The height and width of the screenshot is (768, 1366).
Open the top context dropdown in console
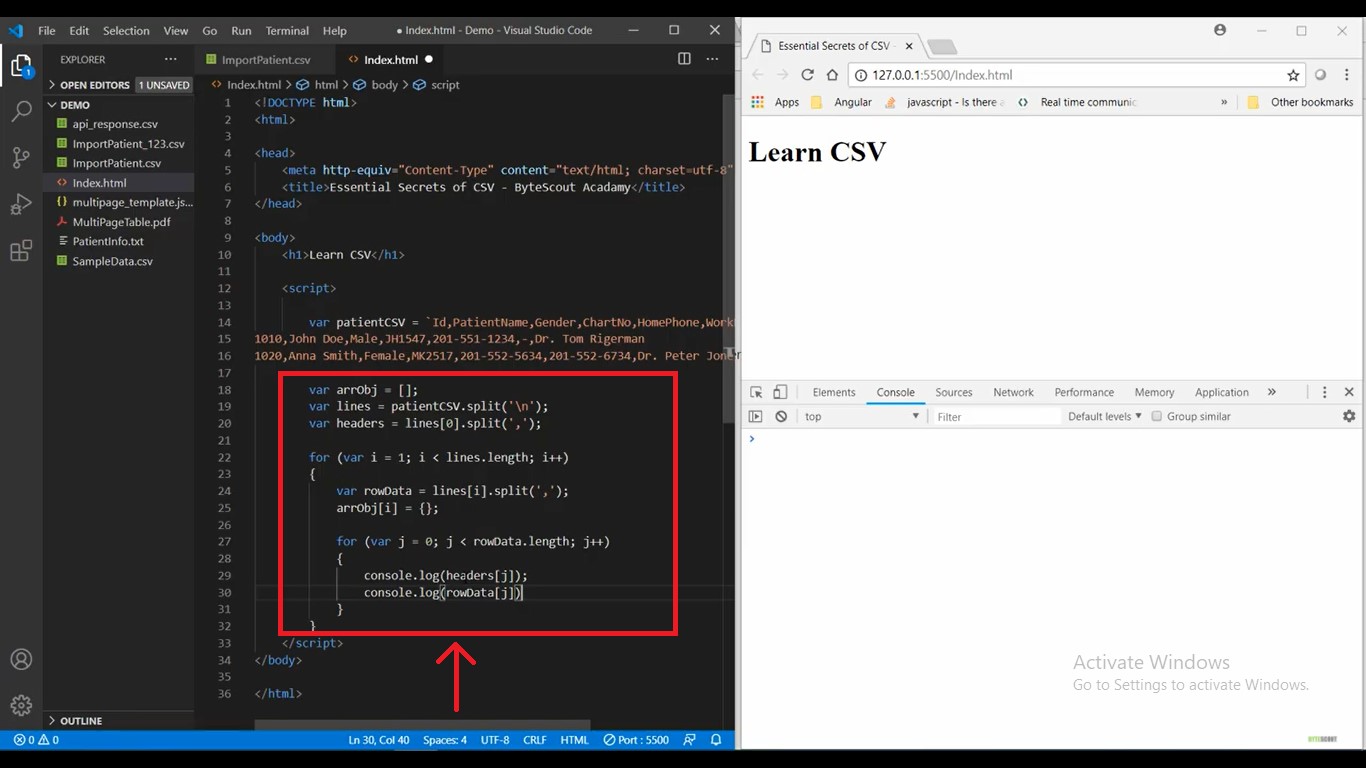(x=861, y=416)
